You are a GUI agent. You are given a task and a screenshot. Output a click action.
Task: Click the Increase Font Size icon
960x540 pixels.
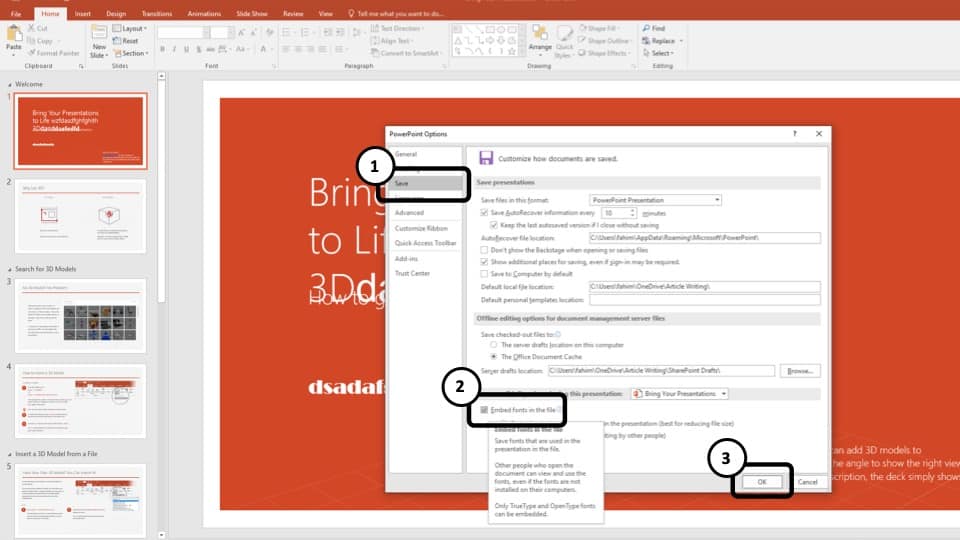[241, 32]
